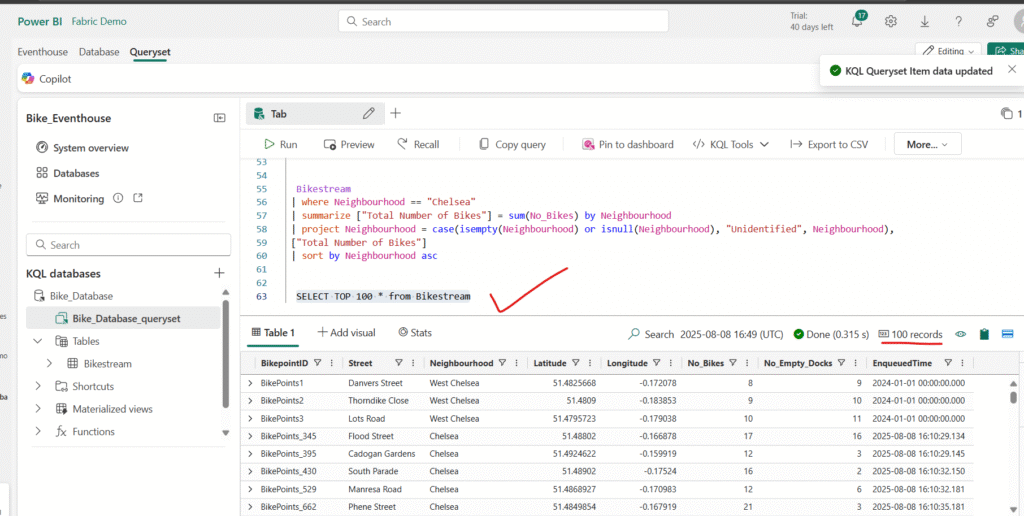
Task: Open the Fabric Demo workspace link
Action: (x=99, y=22)
